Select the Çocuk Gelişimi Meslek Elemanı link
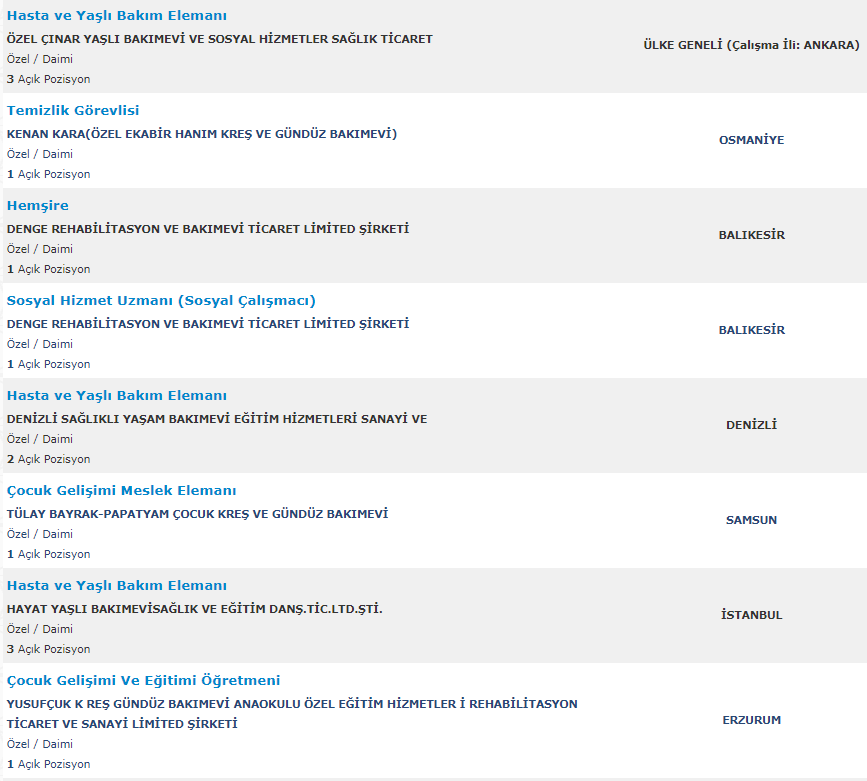The height and width of the screenshot is (781, 867). pyautogui.click(x=122, y=491)
